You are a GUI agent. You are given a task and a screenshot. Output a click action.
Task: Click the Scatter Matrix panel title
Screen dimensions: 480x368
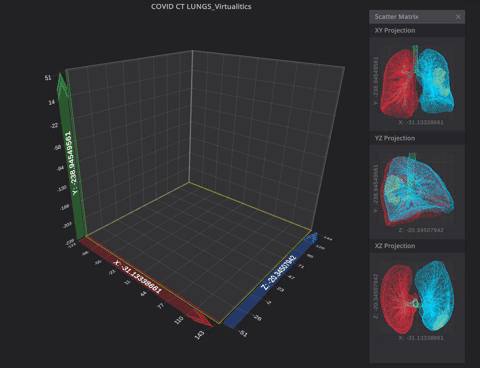pos(396,17)
